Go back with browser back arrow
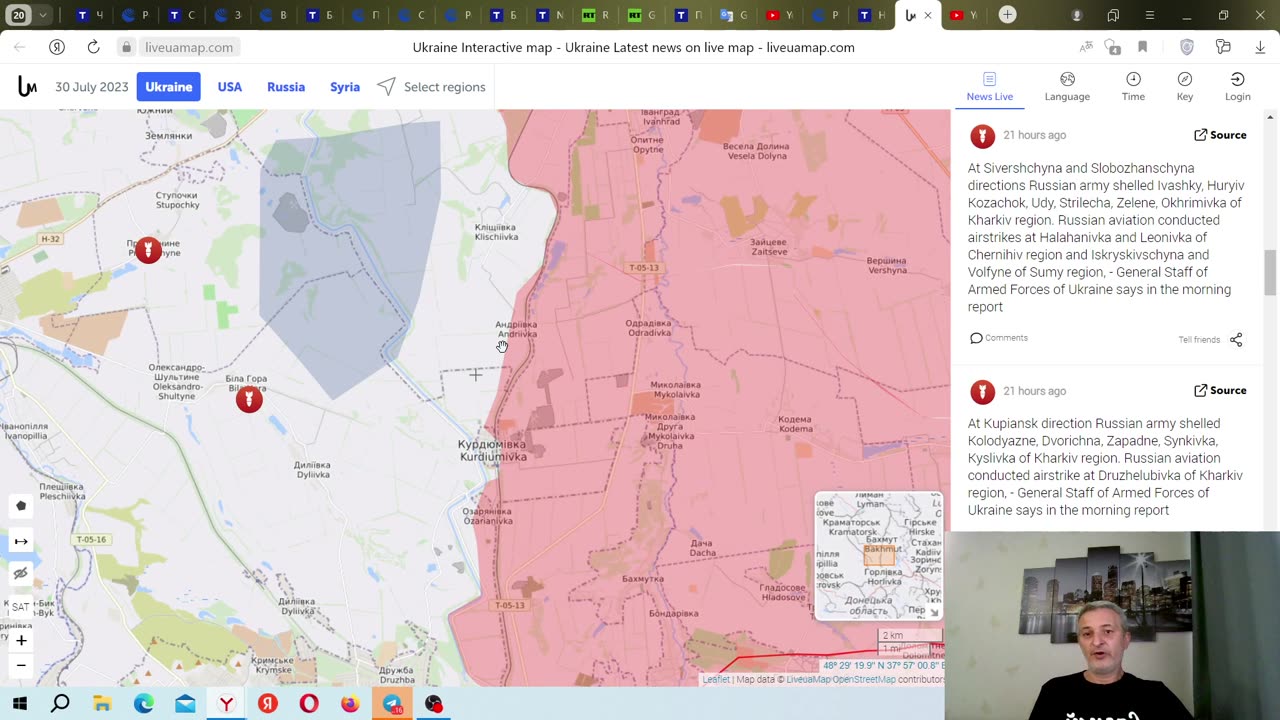Viewport: 1280px width, 720px height. [20, 47]
